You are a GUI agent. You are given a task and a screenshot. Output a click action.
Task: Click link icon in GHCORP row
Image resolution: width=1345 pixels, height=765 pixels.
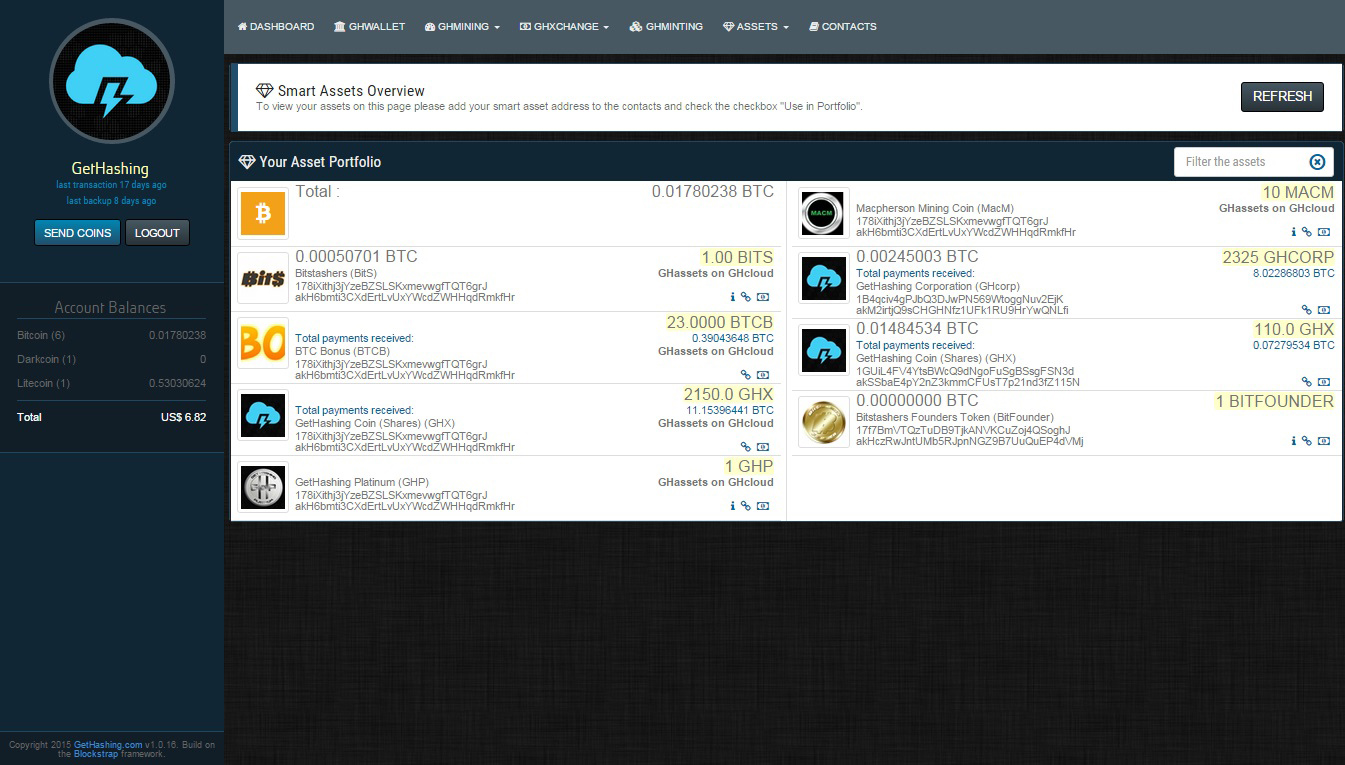(1306, 310)
